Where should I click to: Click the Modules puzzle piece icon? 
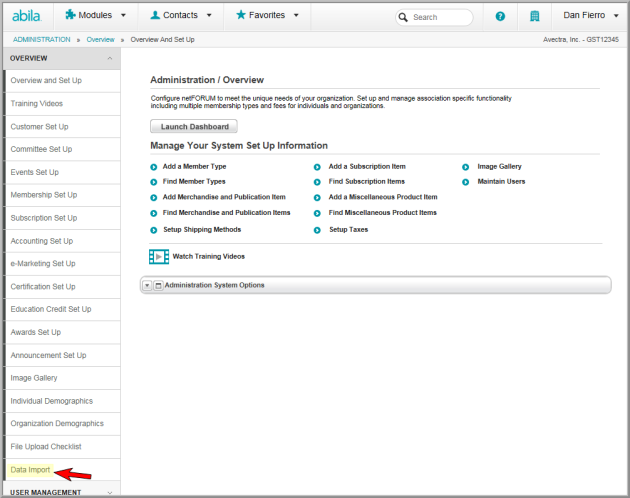(x=70, y=15)
